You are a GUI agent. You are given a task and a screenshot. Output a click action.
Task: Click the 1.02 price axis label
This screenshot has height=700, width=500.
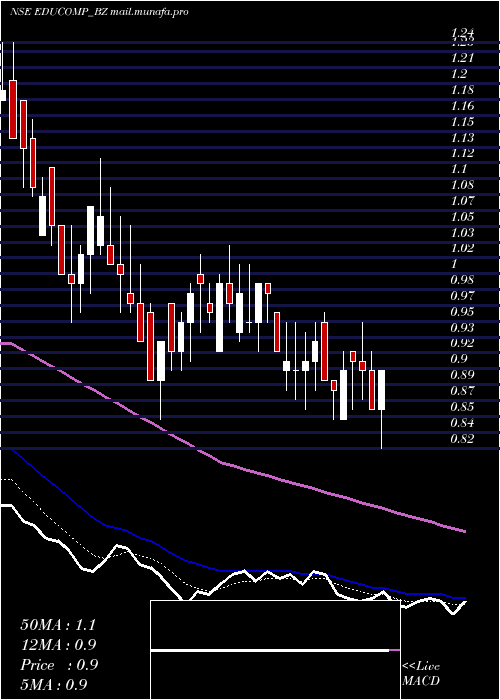click(x=462, y=248)
